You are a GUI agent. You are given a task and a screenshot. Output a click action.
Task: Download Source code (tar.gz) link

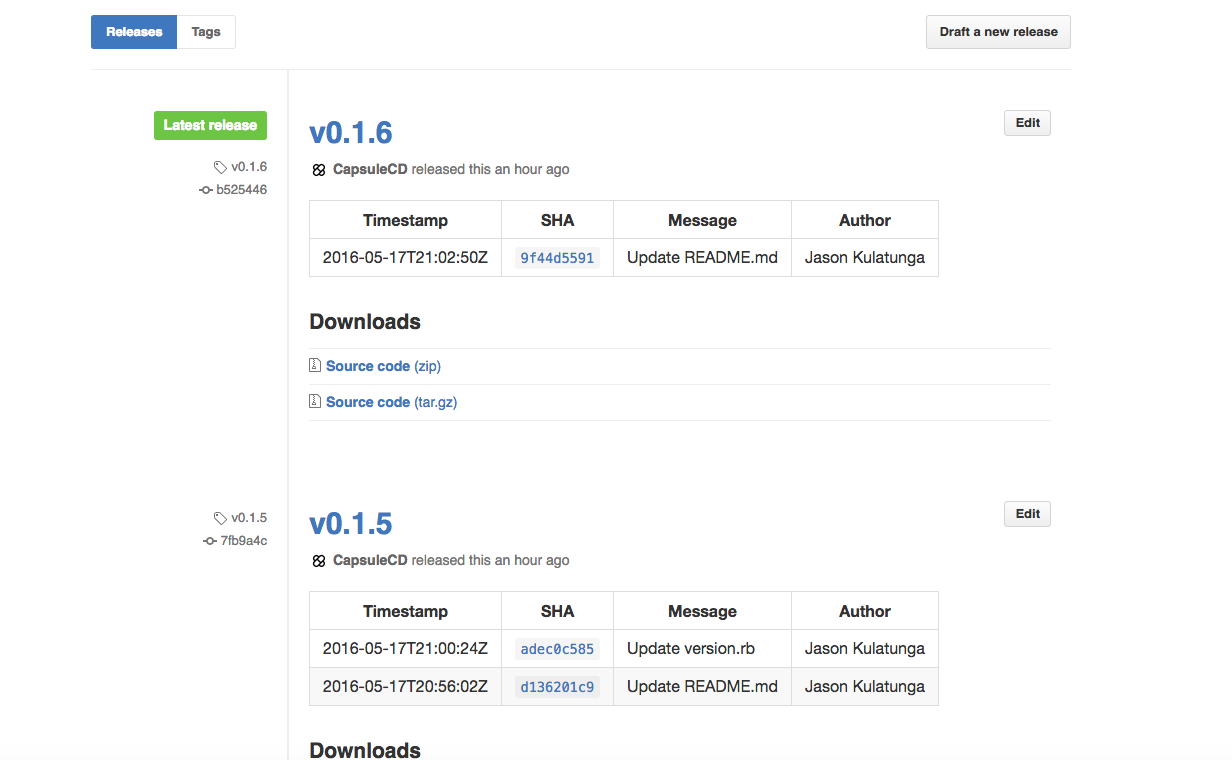(392, 402)
